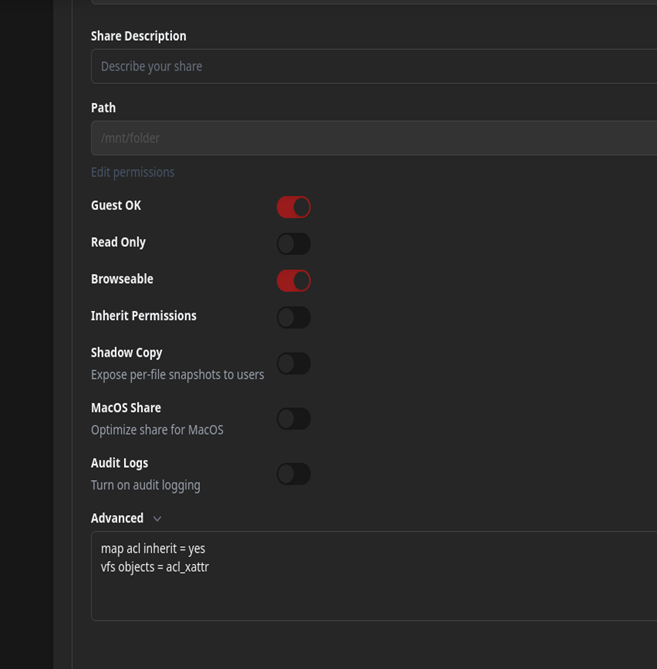Enable Inherit Permissions switch
The width and height of the screenshot is (657, 669).
tap(293, 318)
